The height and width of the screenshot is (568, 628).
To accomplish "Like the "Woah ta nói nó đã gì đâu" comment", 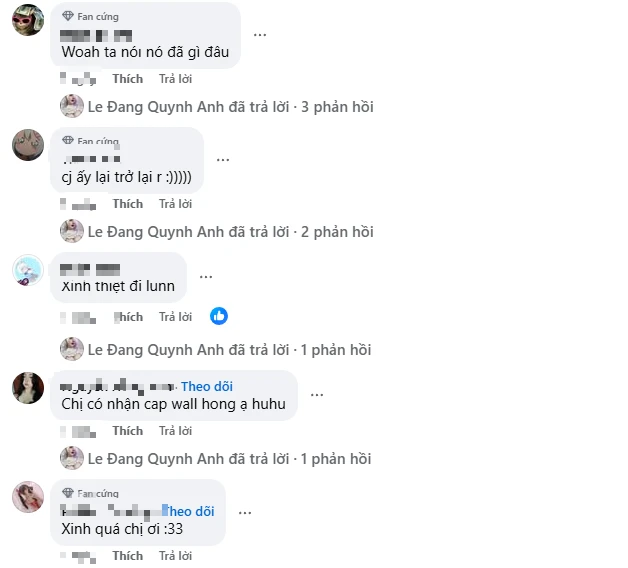I will [x=128, y=79].
